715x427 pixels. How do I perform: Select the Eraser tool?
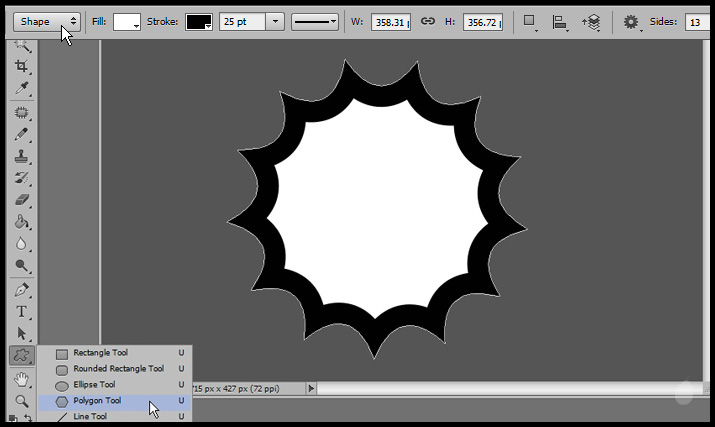[x=21, y=200]
